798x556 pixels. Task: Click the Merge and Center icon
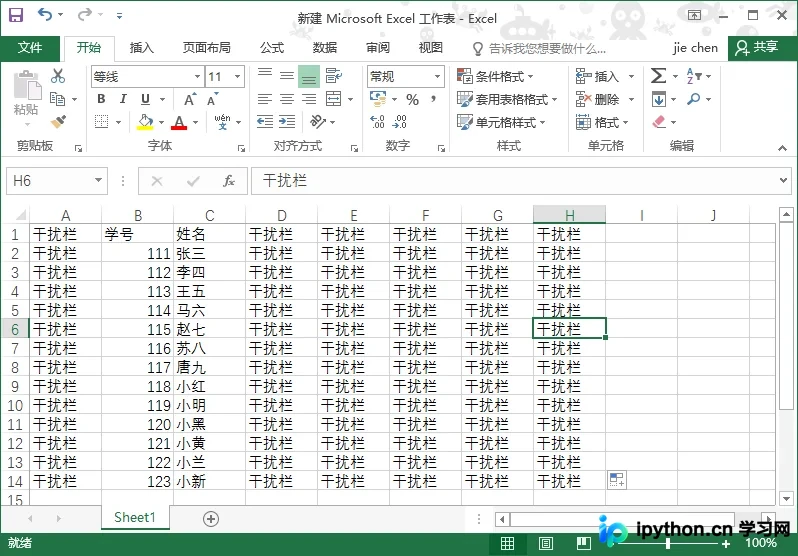coord(334,99)
